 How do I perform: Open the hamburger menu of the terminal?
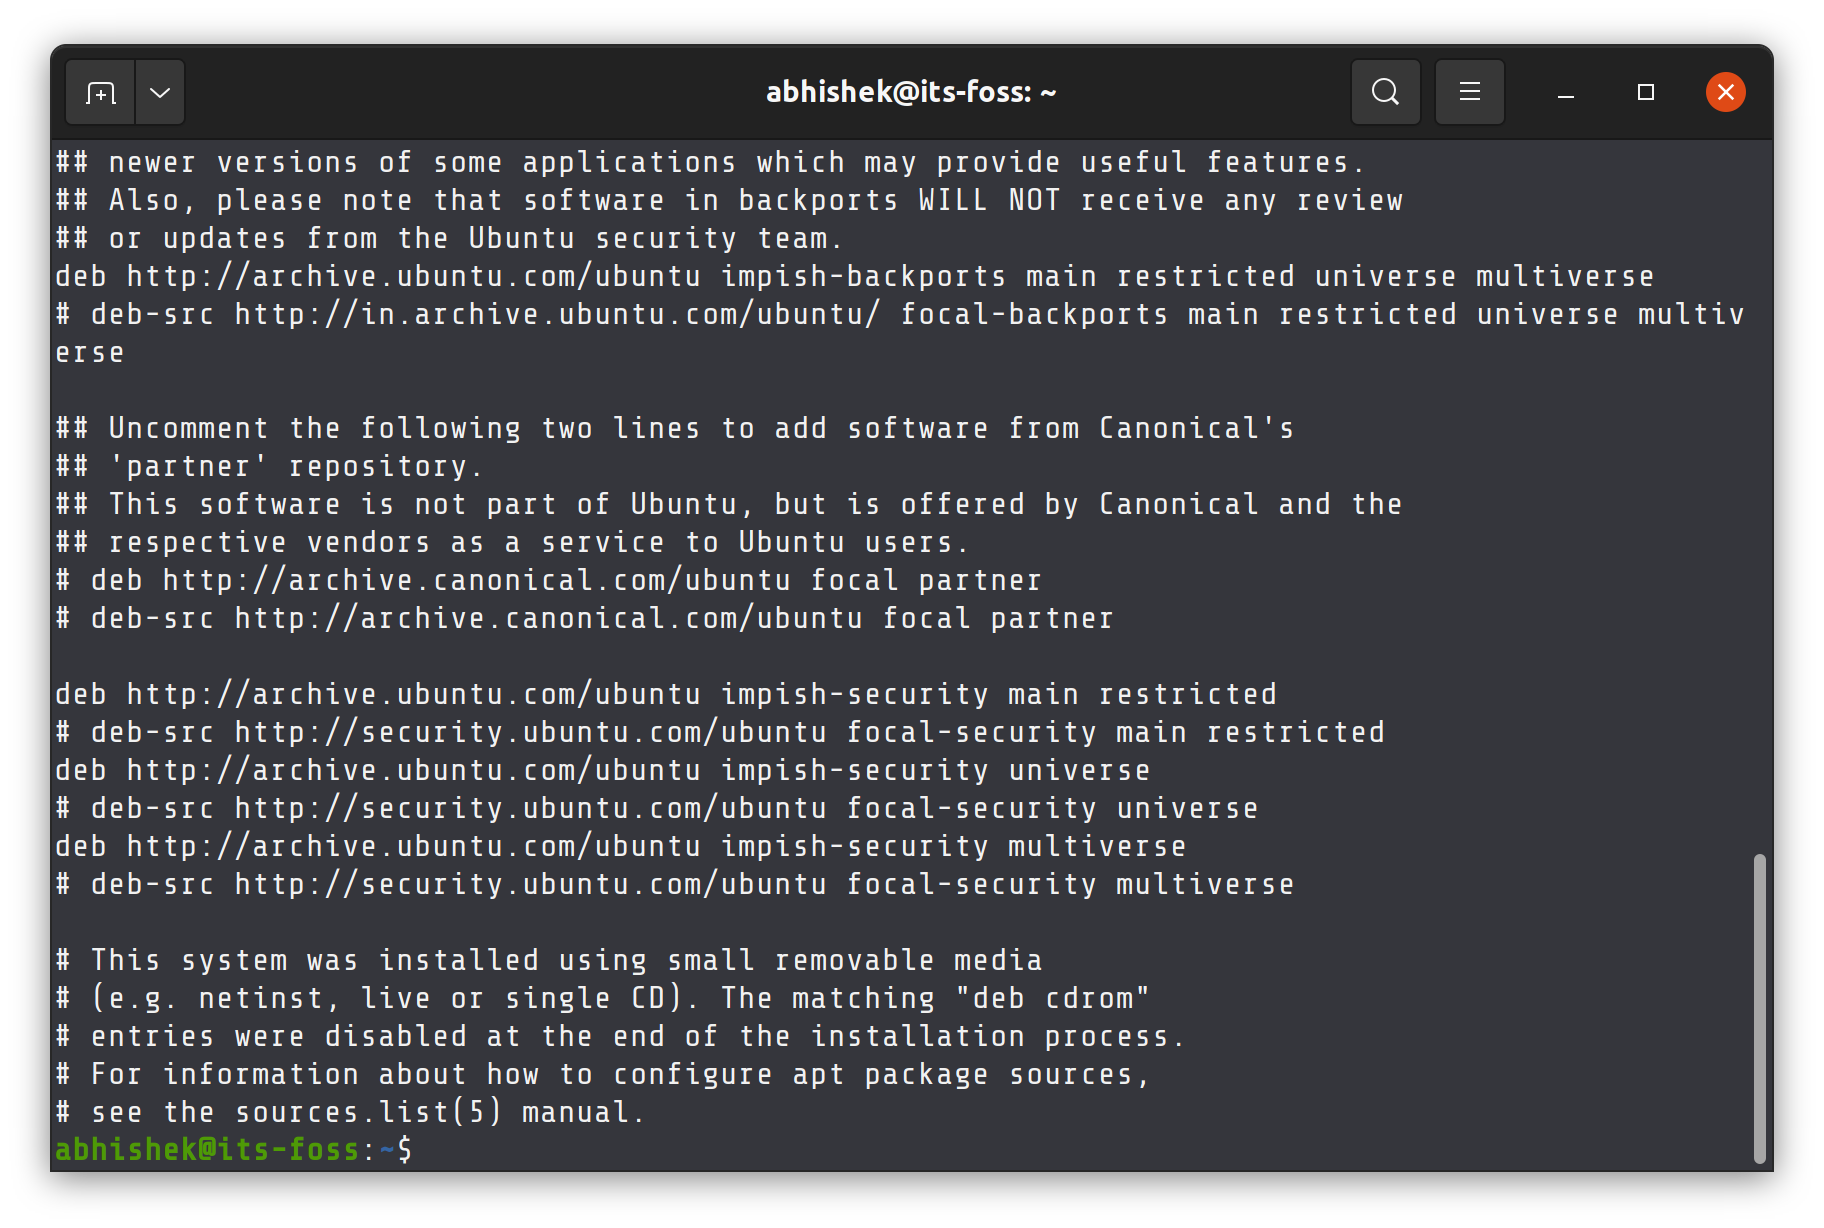tap(1469, 92)
